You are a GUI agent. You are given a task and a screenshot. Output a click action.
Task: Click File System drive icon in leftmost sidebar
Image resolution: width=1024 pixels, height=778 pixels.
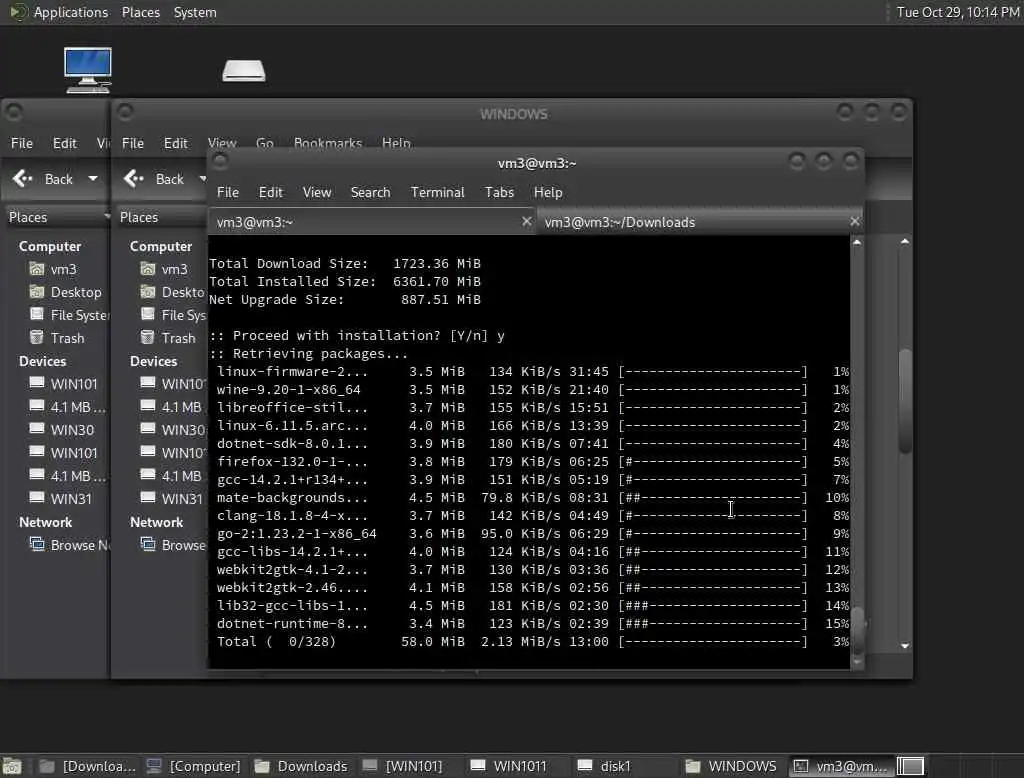click(x=37, y=314)
